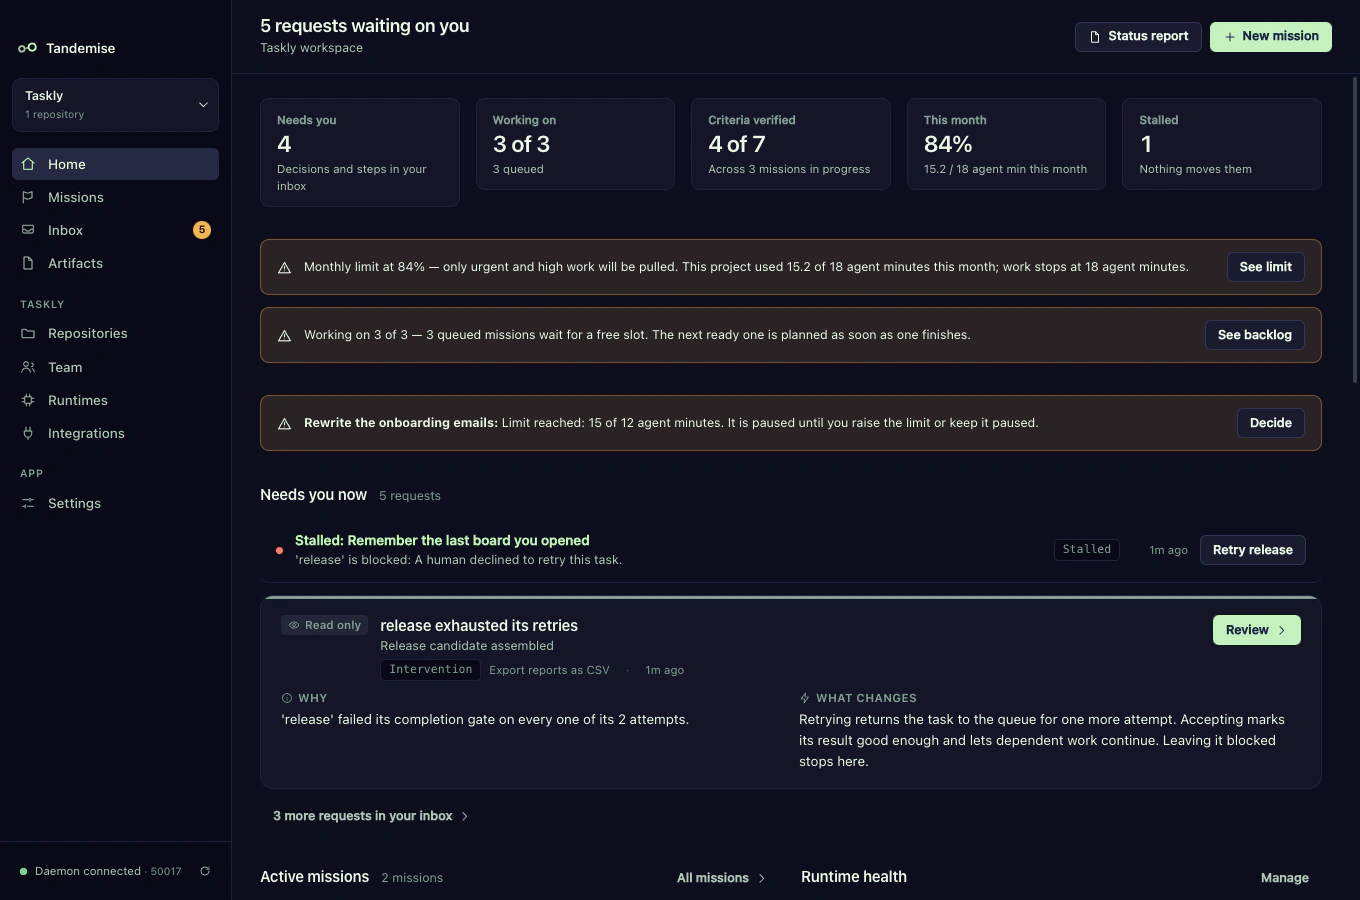Click the Artifacts file icon
This screenshot has height=900, width=1360.
tap(28, 263)
